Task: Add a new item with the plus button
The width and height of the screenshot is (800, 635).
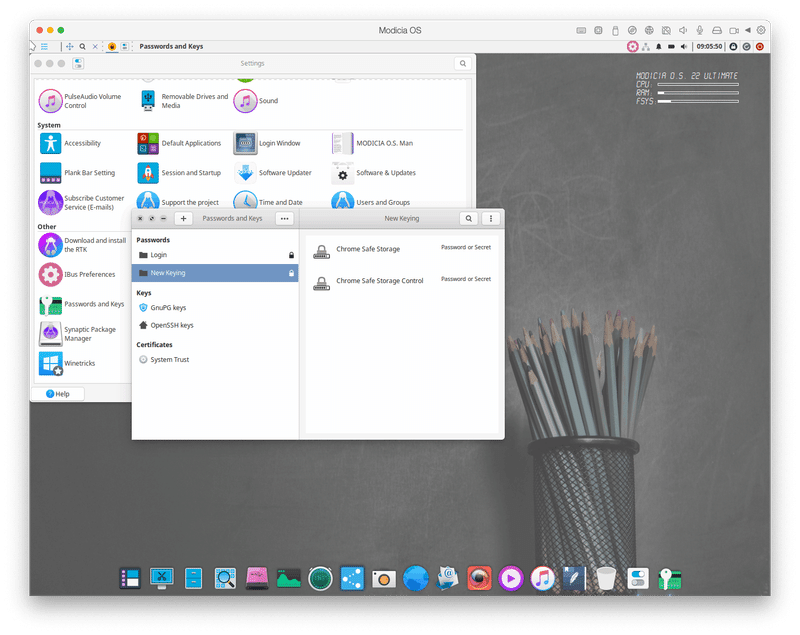Action: click(x=183, y=218)
